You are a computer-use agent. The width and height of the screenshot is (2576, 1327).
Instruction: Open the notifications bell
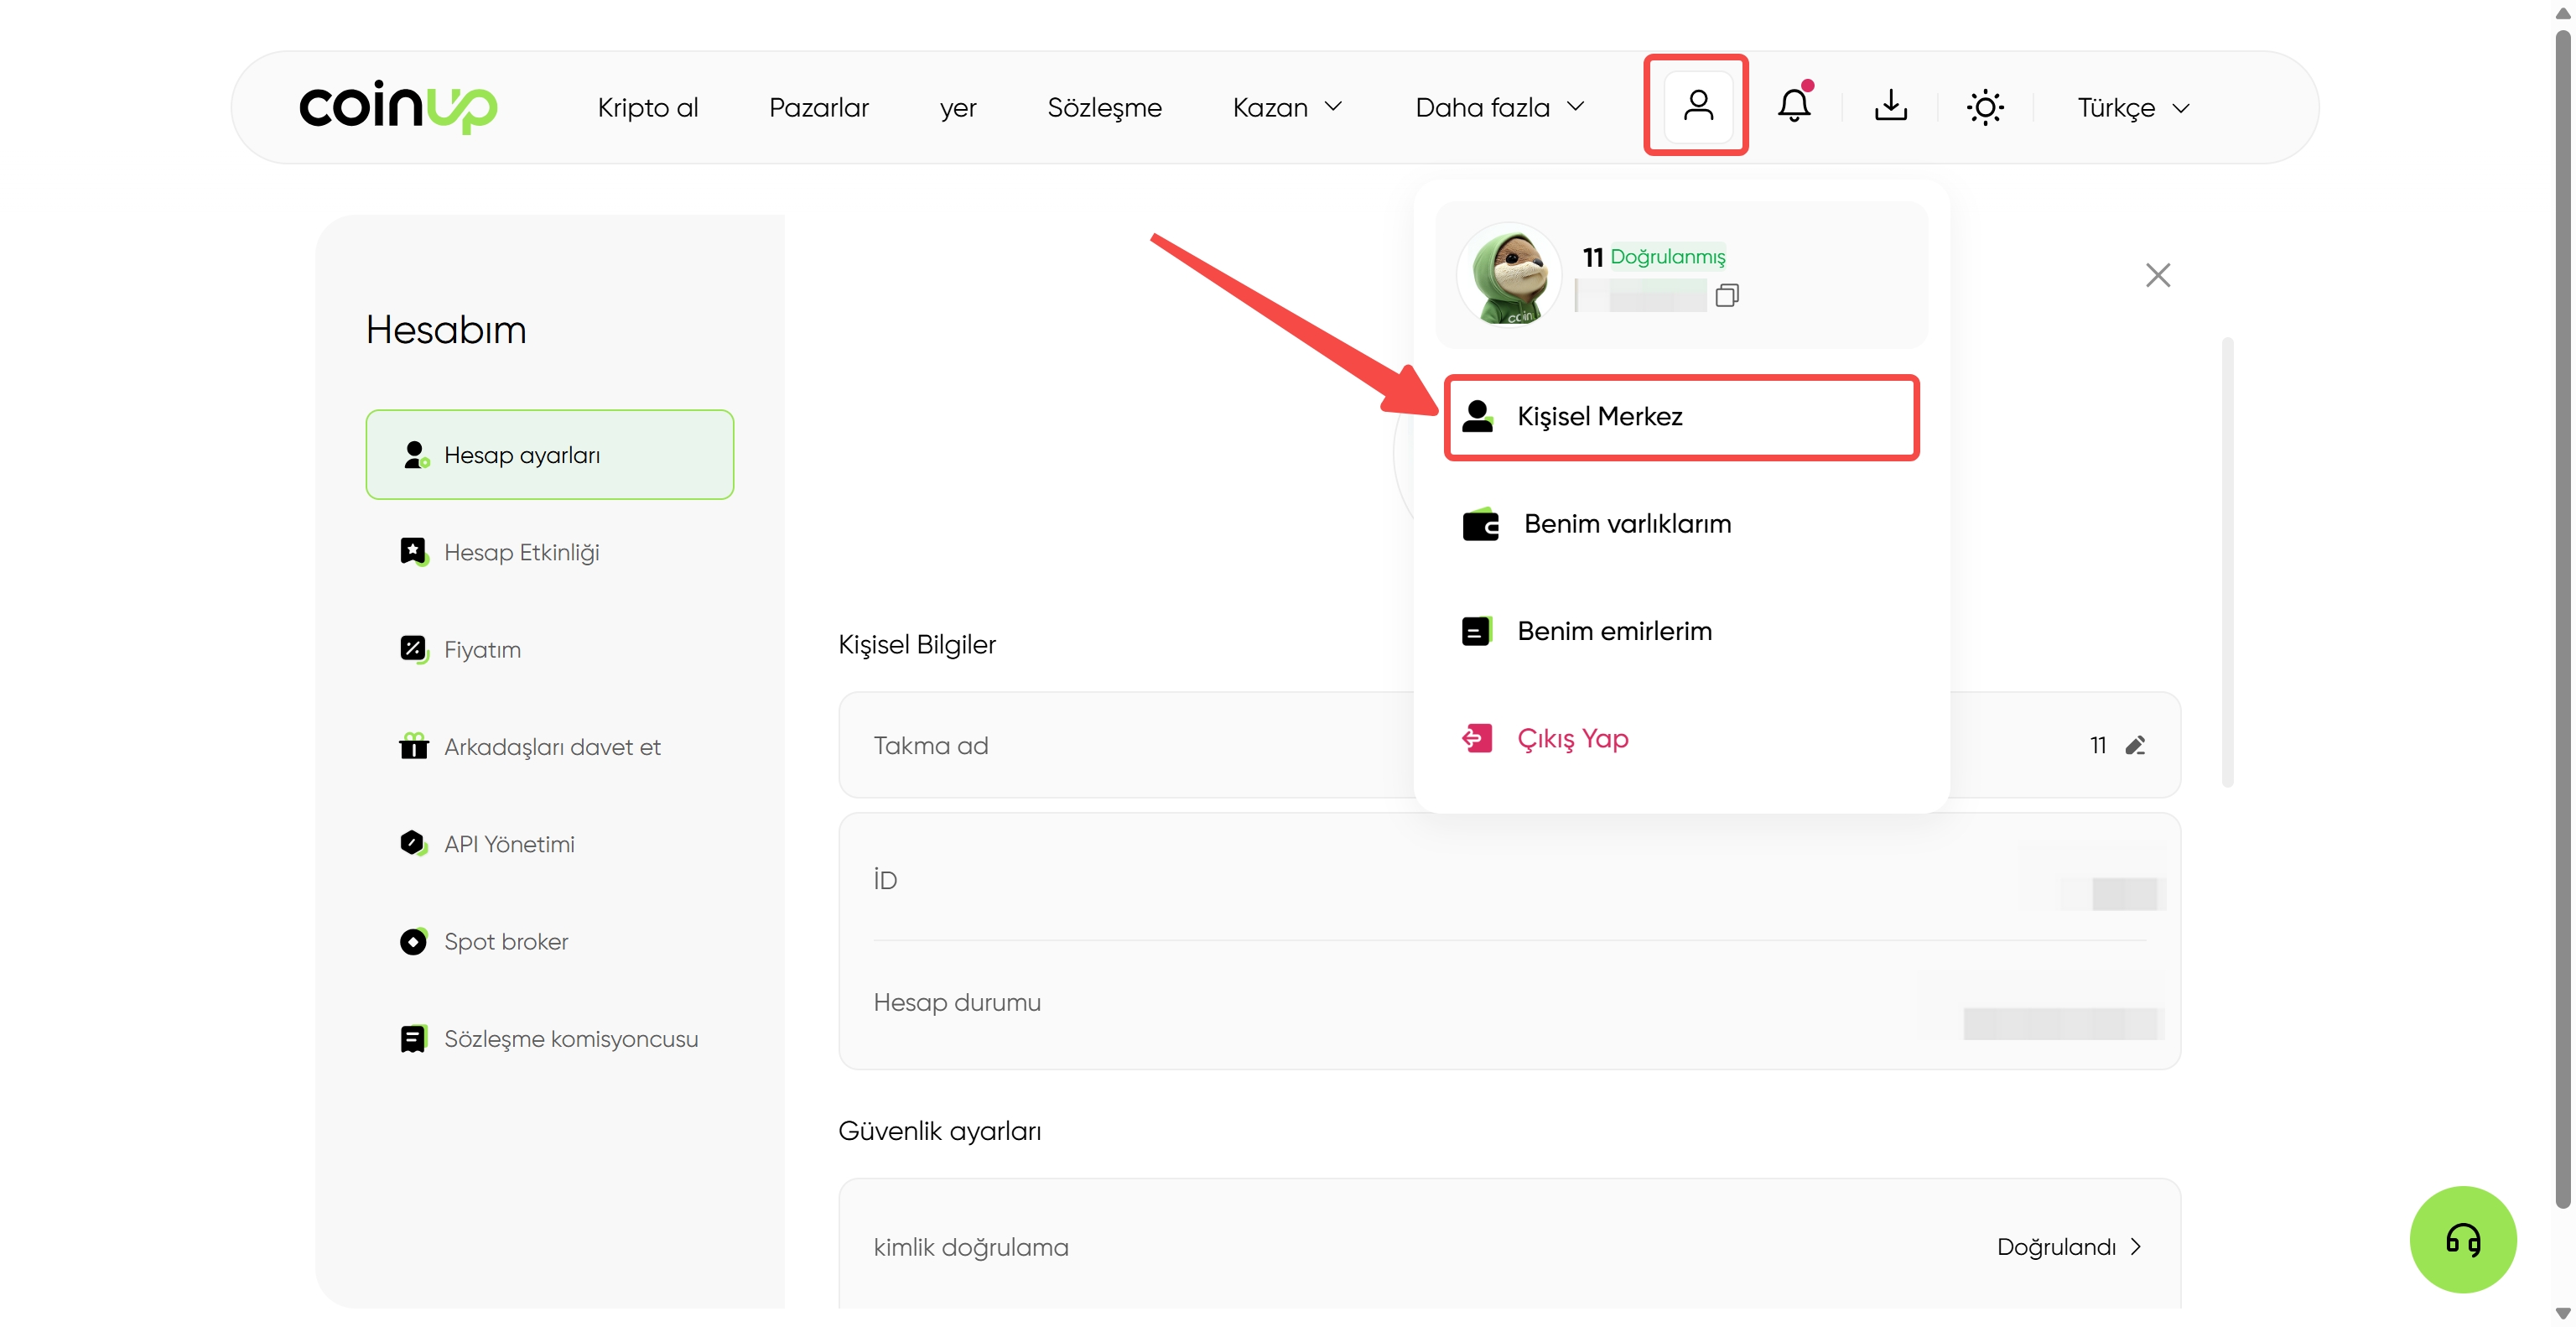point(1794,105)
